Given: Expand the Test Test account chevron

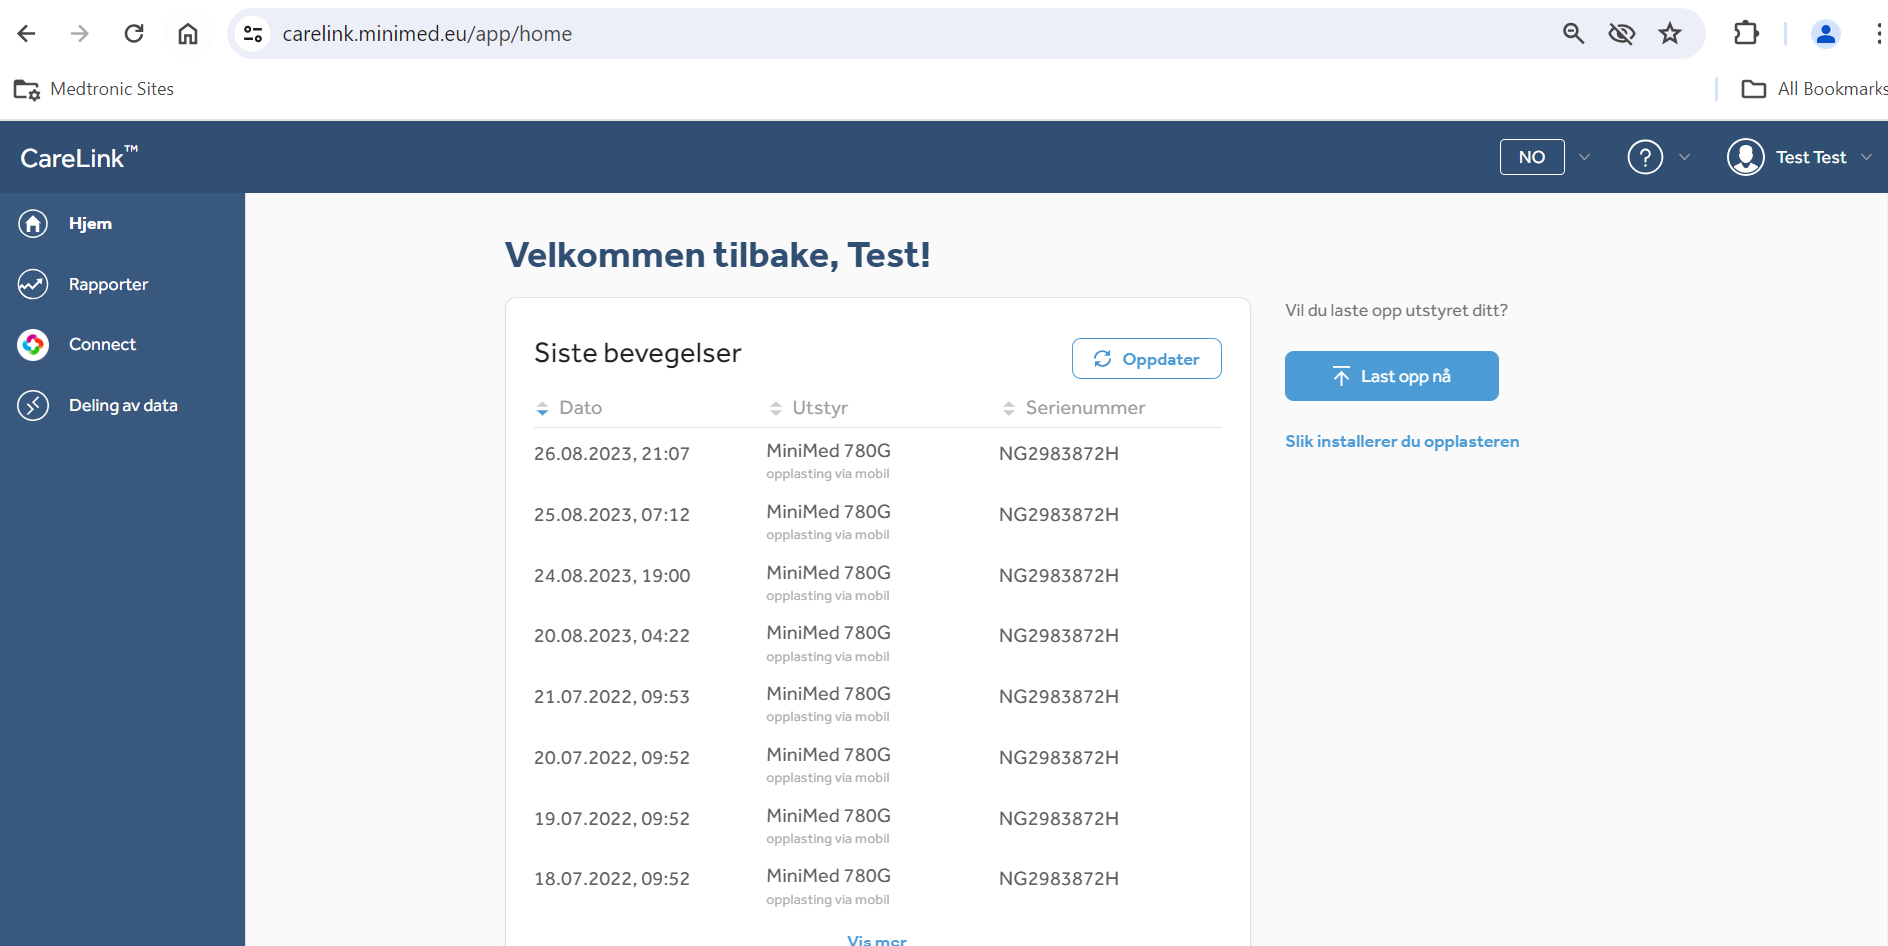Looking at the screenshot, I should tap(1866, 157).
